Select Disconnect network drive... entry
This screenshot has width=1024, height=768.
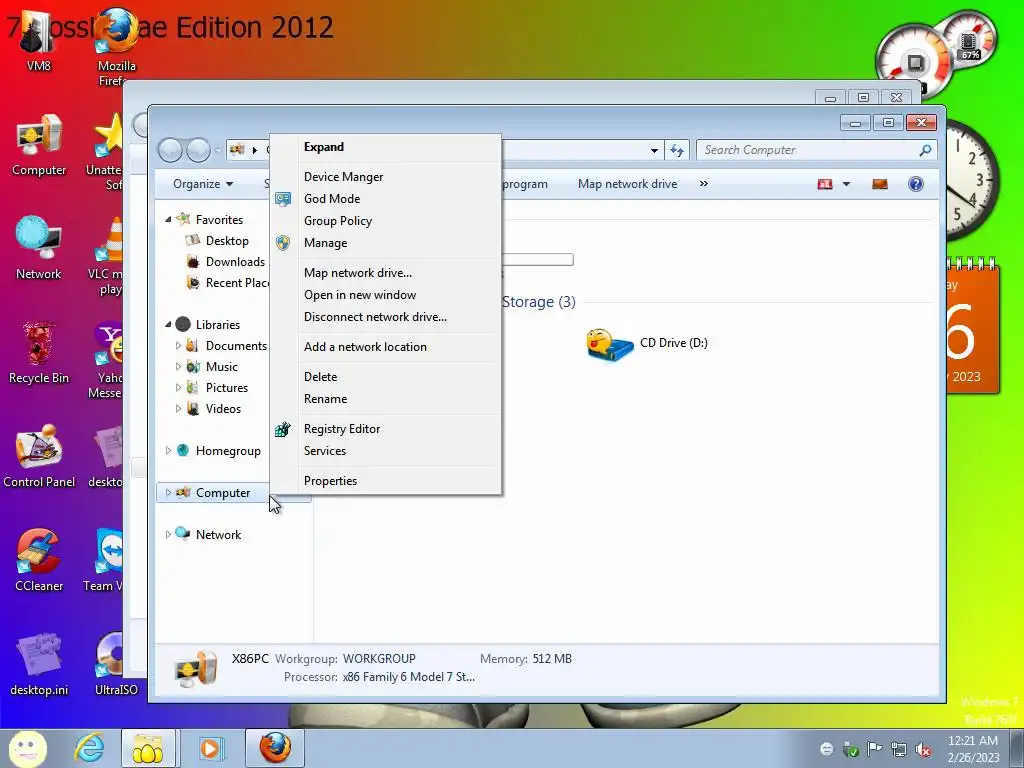385,317
